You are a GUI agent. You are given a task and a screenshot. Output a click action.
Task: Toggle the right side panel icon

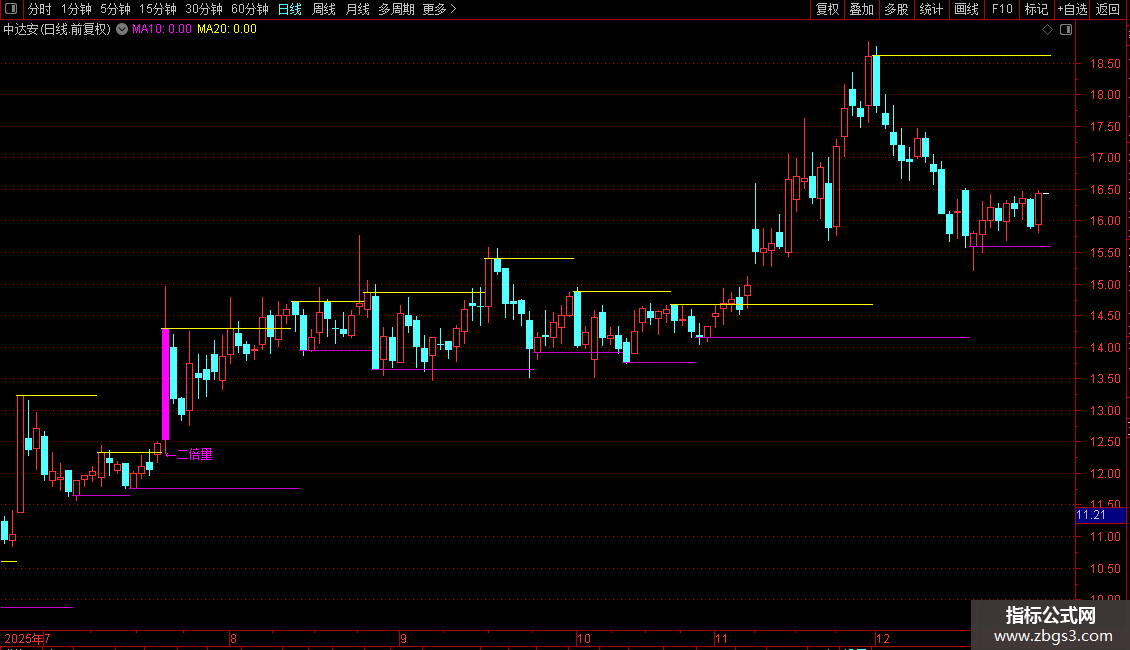click(x=1066, y=30)
